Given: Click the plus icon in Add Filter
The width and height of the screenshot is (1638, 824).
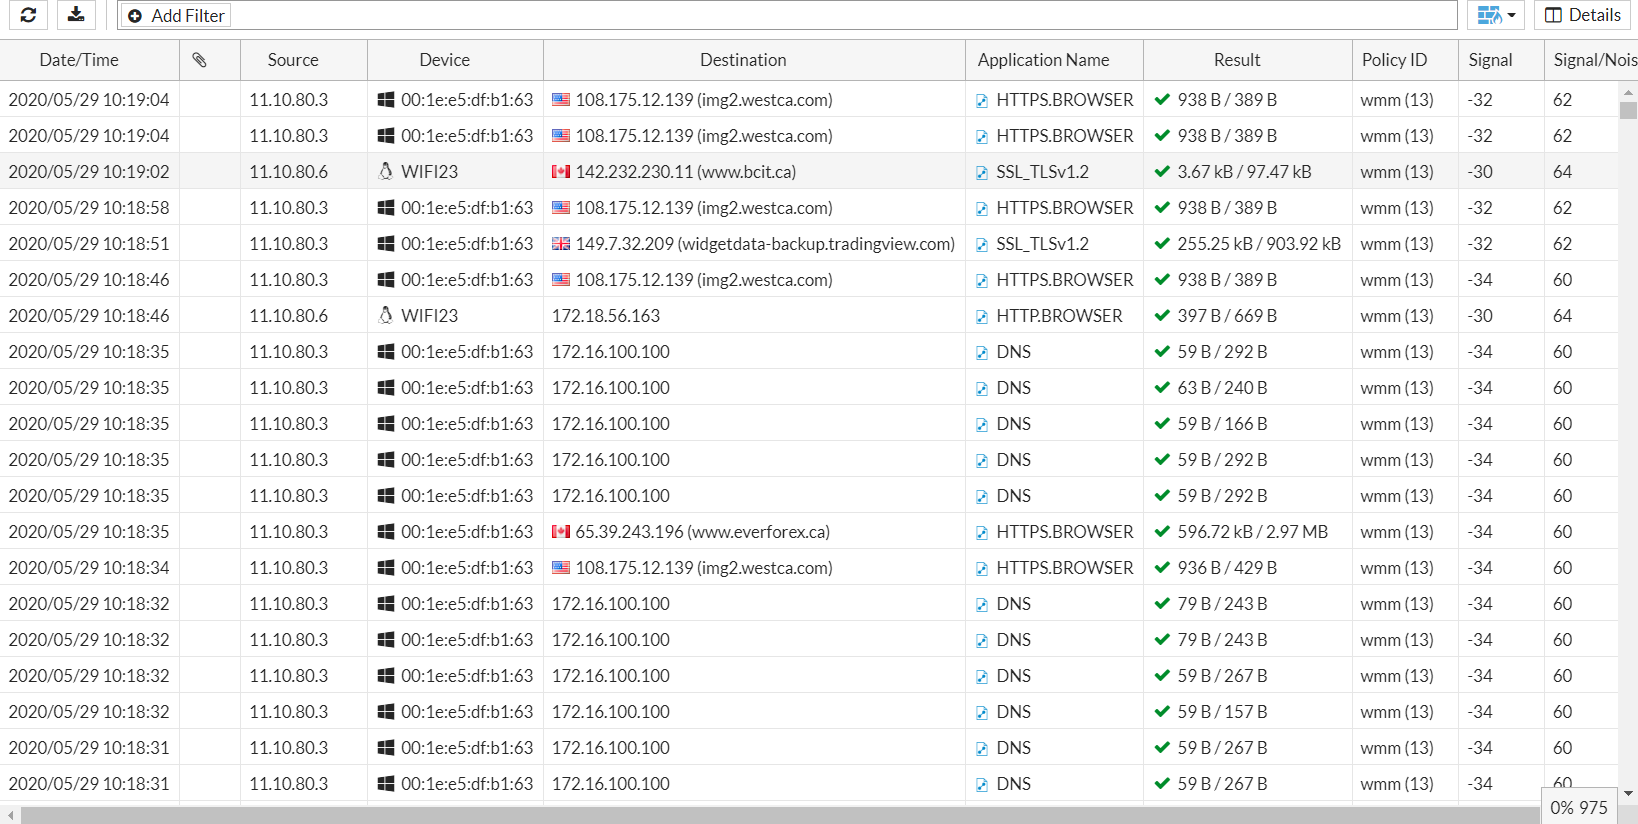Looking at the screenshot, I should pyautogui.click(x=135, y=16).
